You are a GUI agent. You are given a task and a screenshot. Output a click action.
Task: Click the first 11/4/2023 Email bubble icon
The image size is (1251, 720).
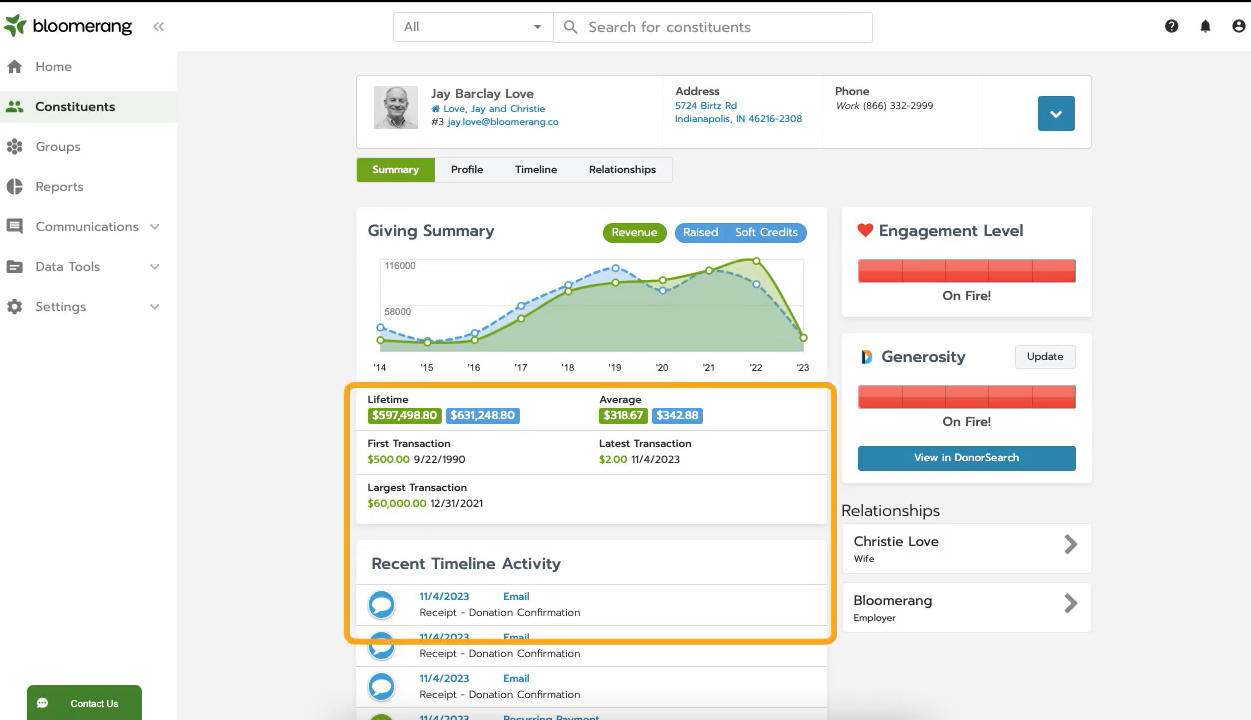381,604
